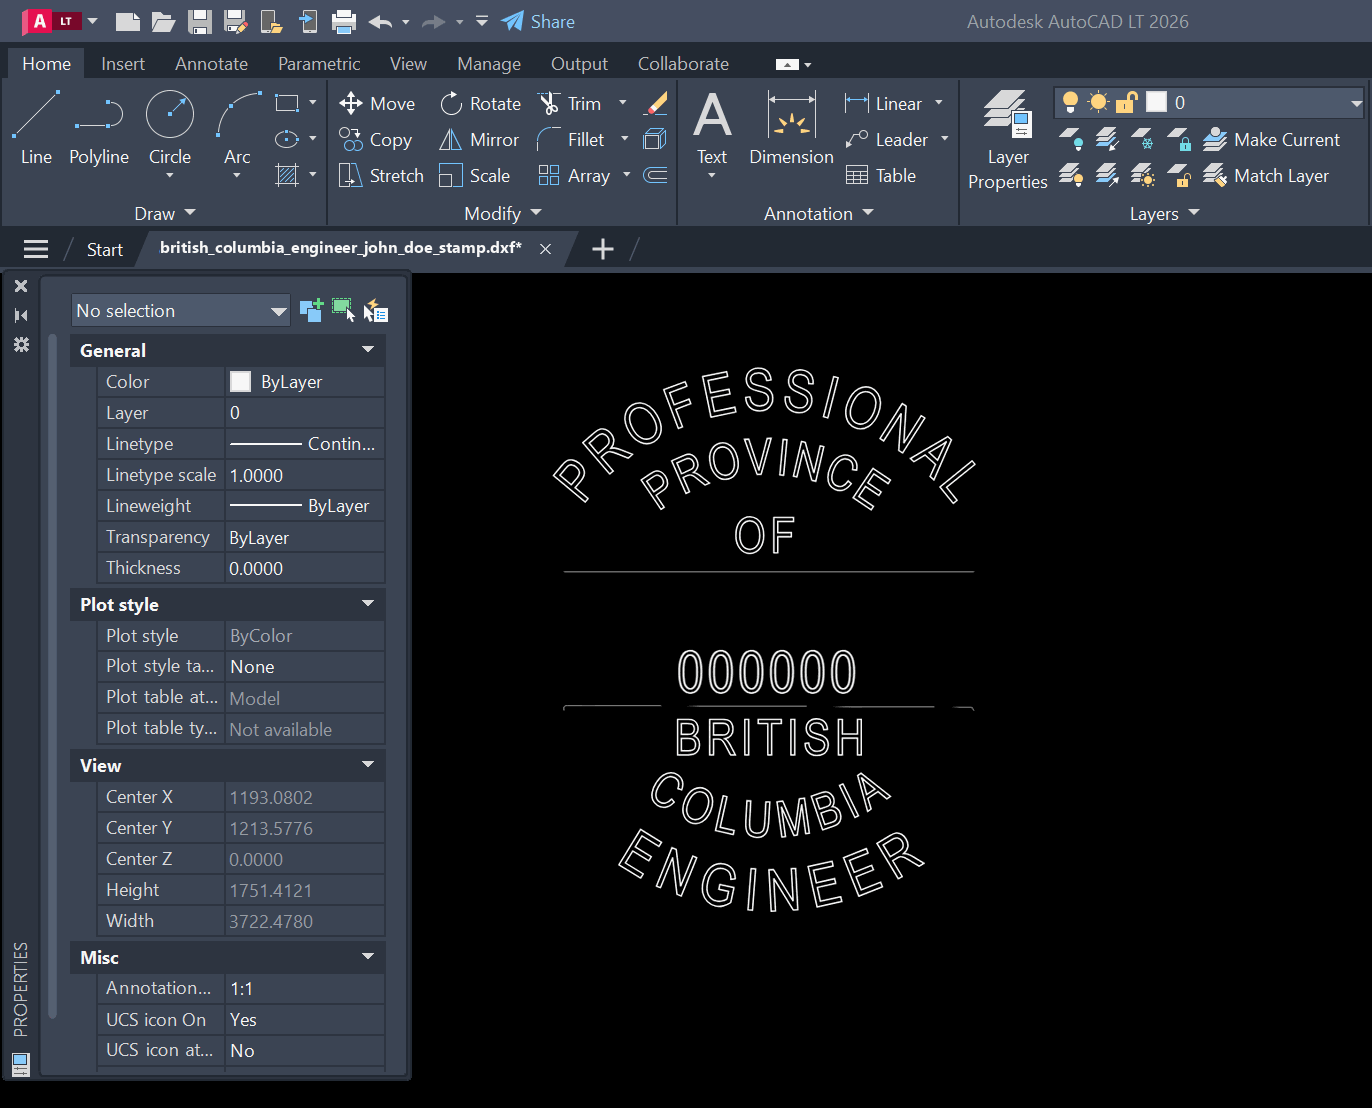Toggle the UCS icon On value
Viewport: 1372px width, 1108px height.
(305, 1019)
